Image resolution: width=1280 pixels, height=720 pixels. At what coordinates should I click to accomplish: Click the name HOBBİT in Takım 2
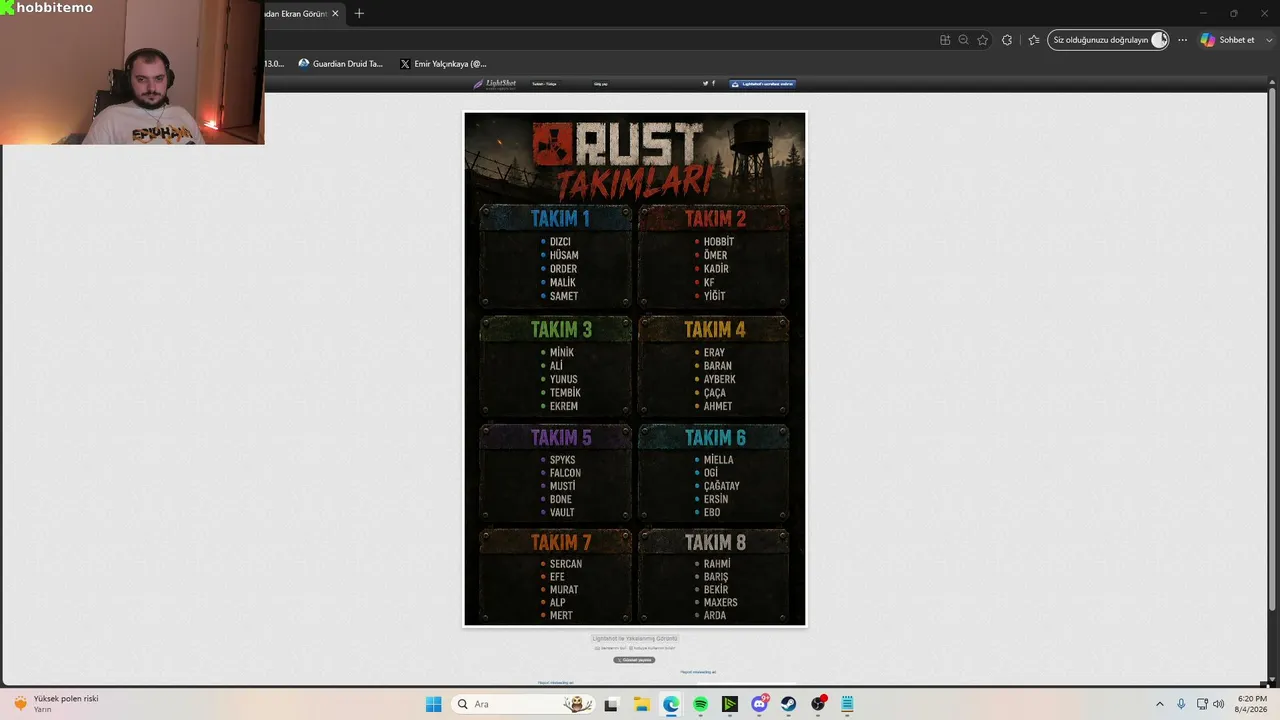click(x=719, y=242)
